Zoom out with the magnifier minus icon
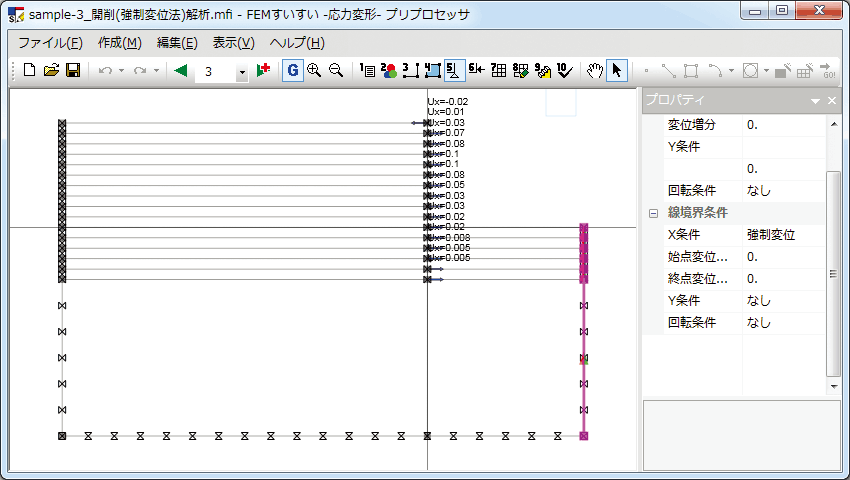Screen dimensions: 850x480 point(336,71)
